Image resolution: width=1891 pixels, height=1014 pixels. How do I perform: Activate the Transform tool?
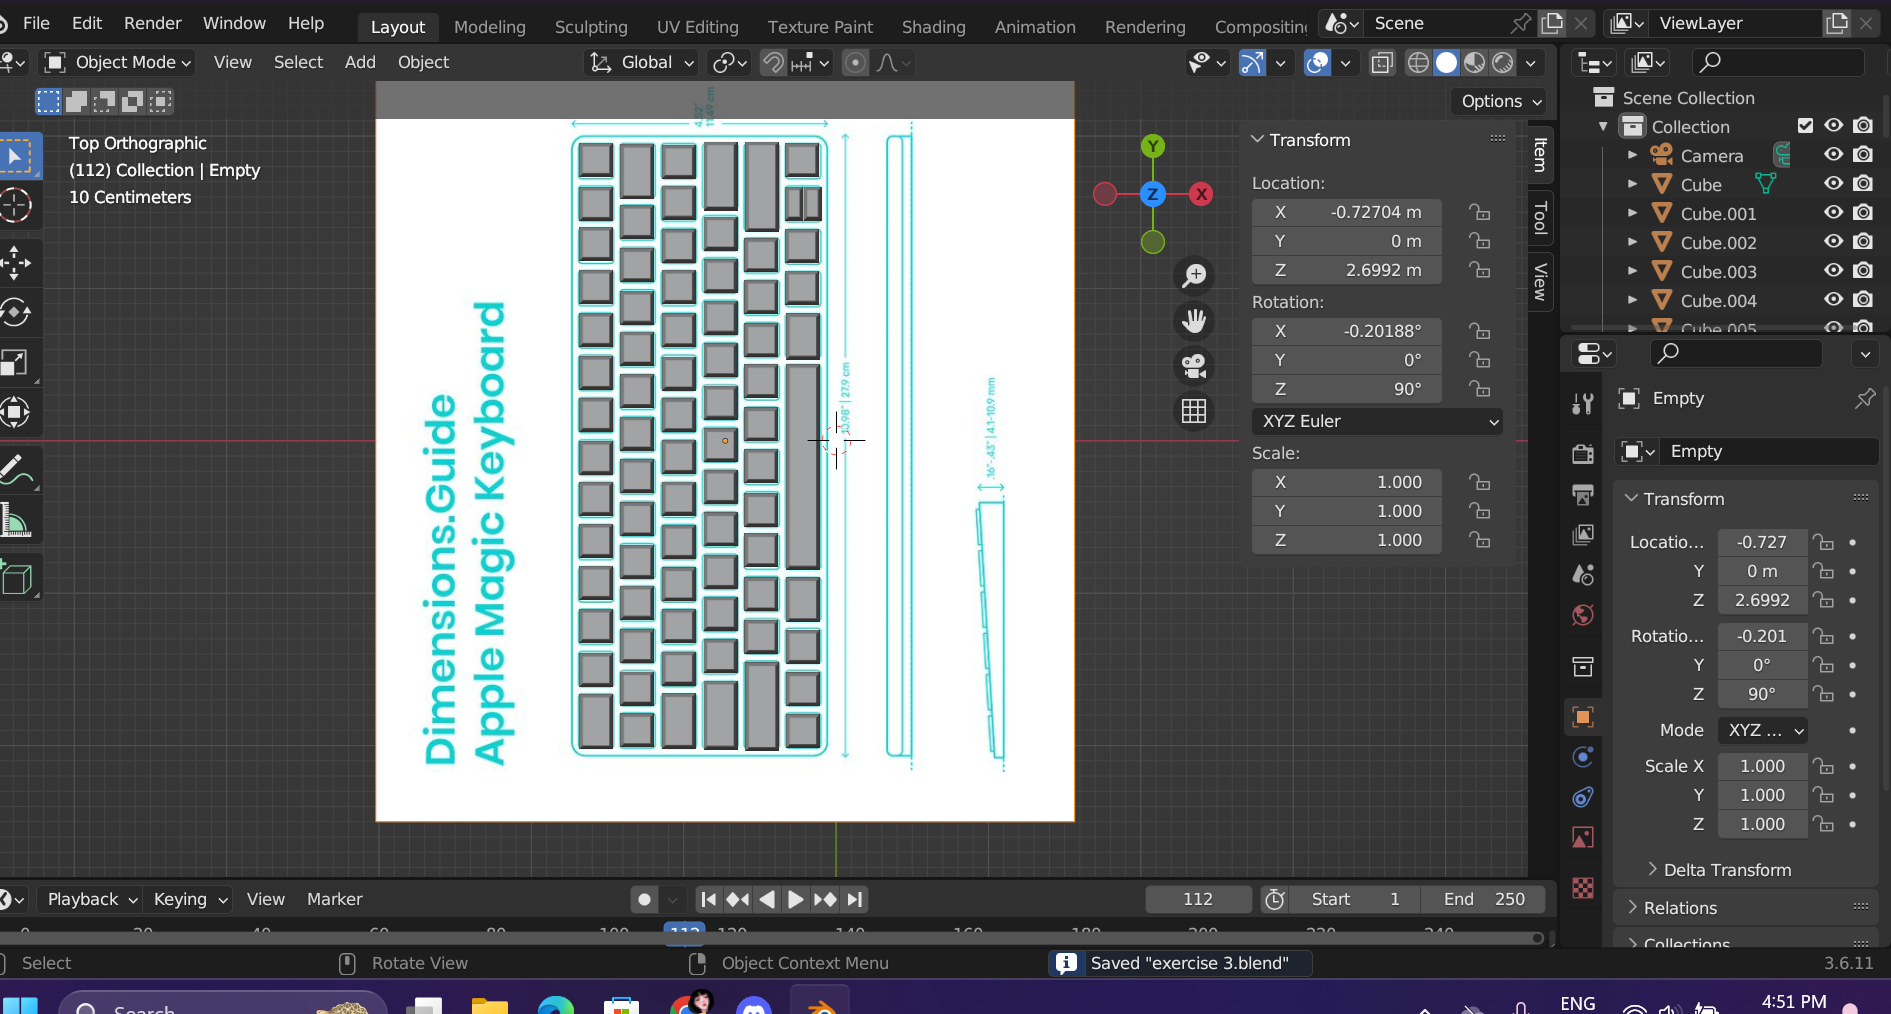tap(16, 412)
